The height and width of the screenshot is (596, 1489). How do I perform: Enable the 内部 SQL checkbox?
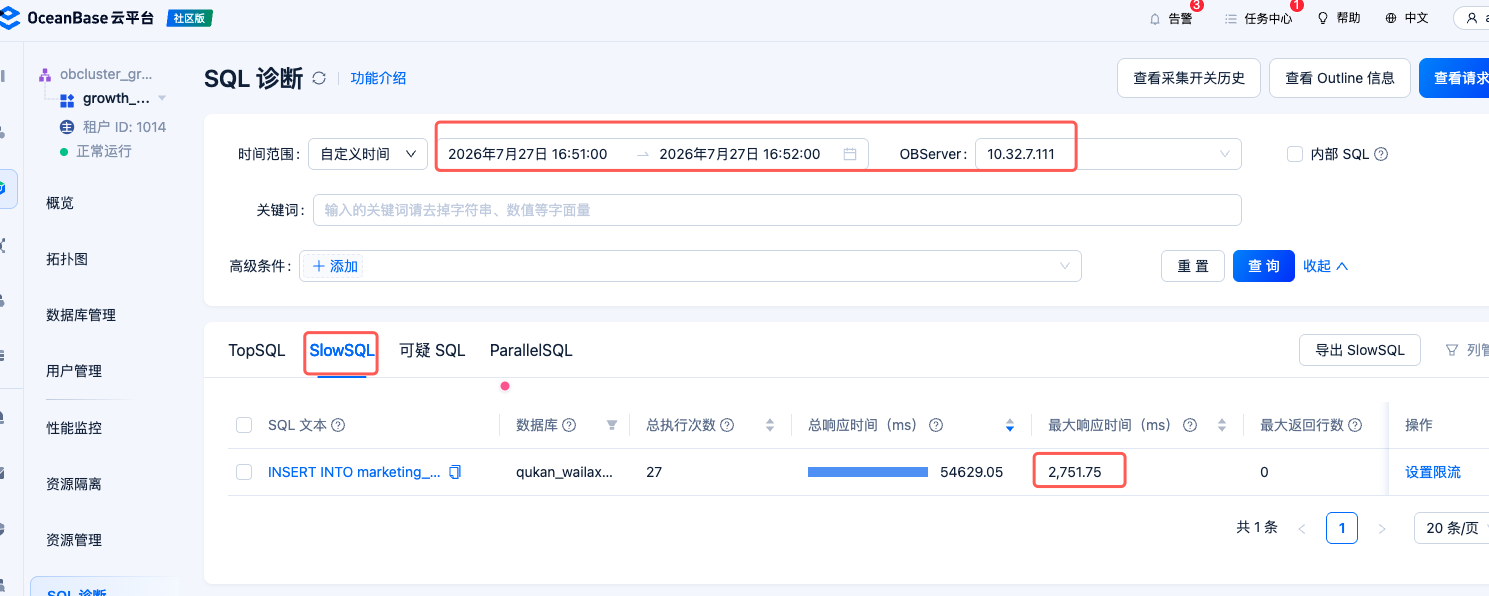click(x=1295, y=154)
